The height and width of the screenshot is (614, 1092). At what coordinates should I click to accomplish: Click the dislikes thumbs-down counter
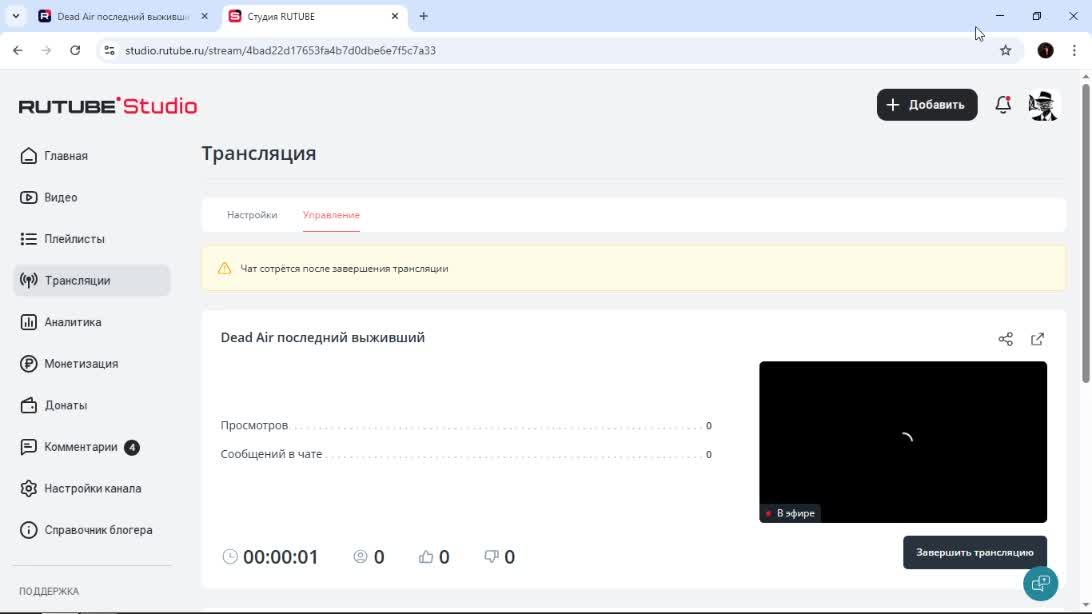(499, 556)
